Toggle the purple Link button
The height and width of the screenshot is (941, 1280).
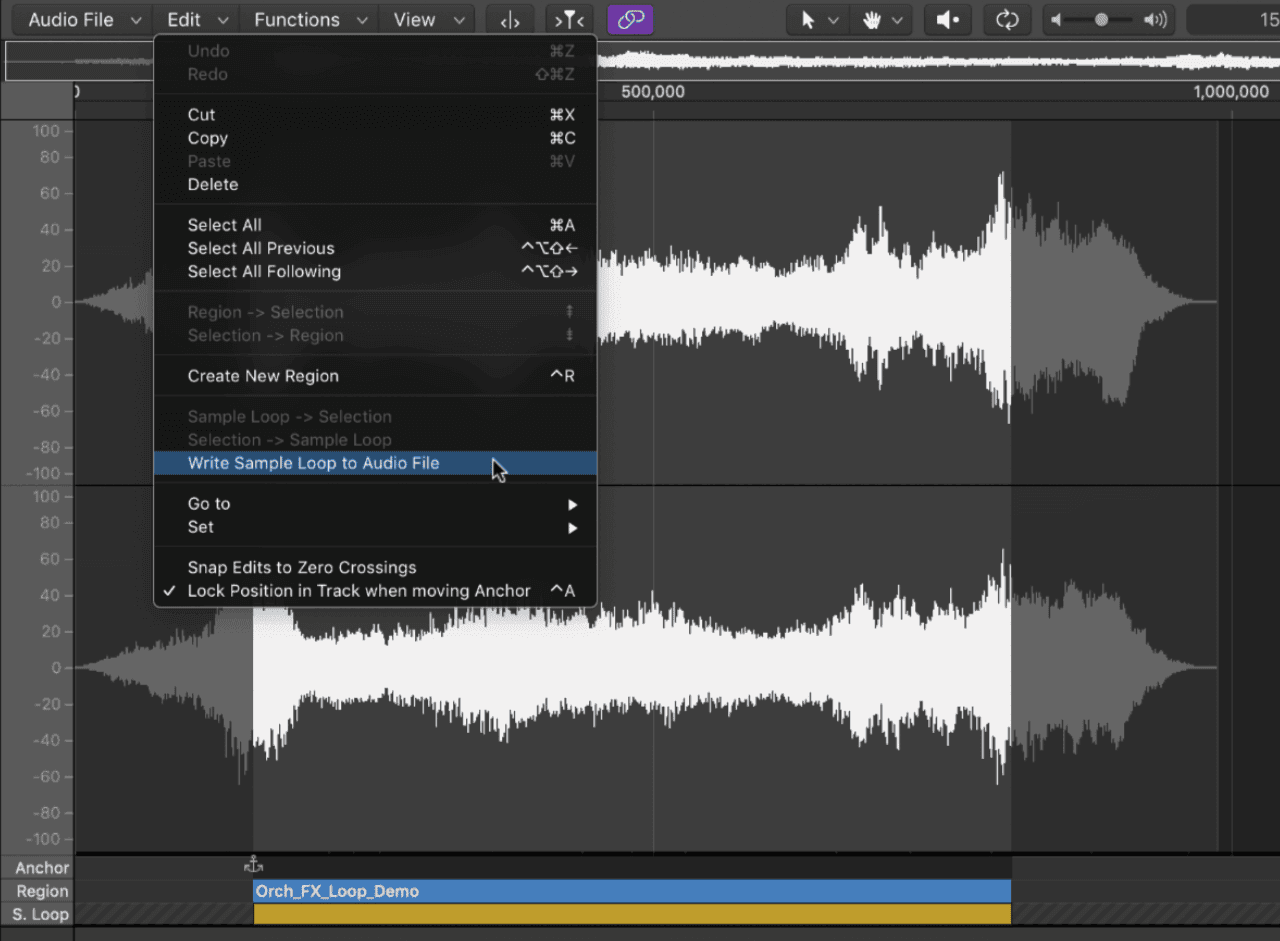click(630, 20)
